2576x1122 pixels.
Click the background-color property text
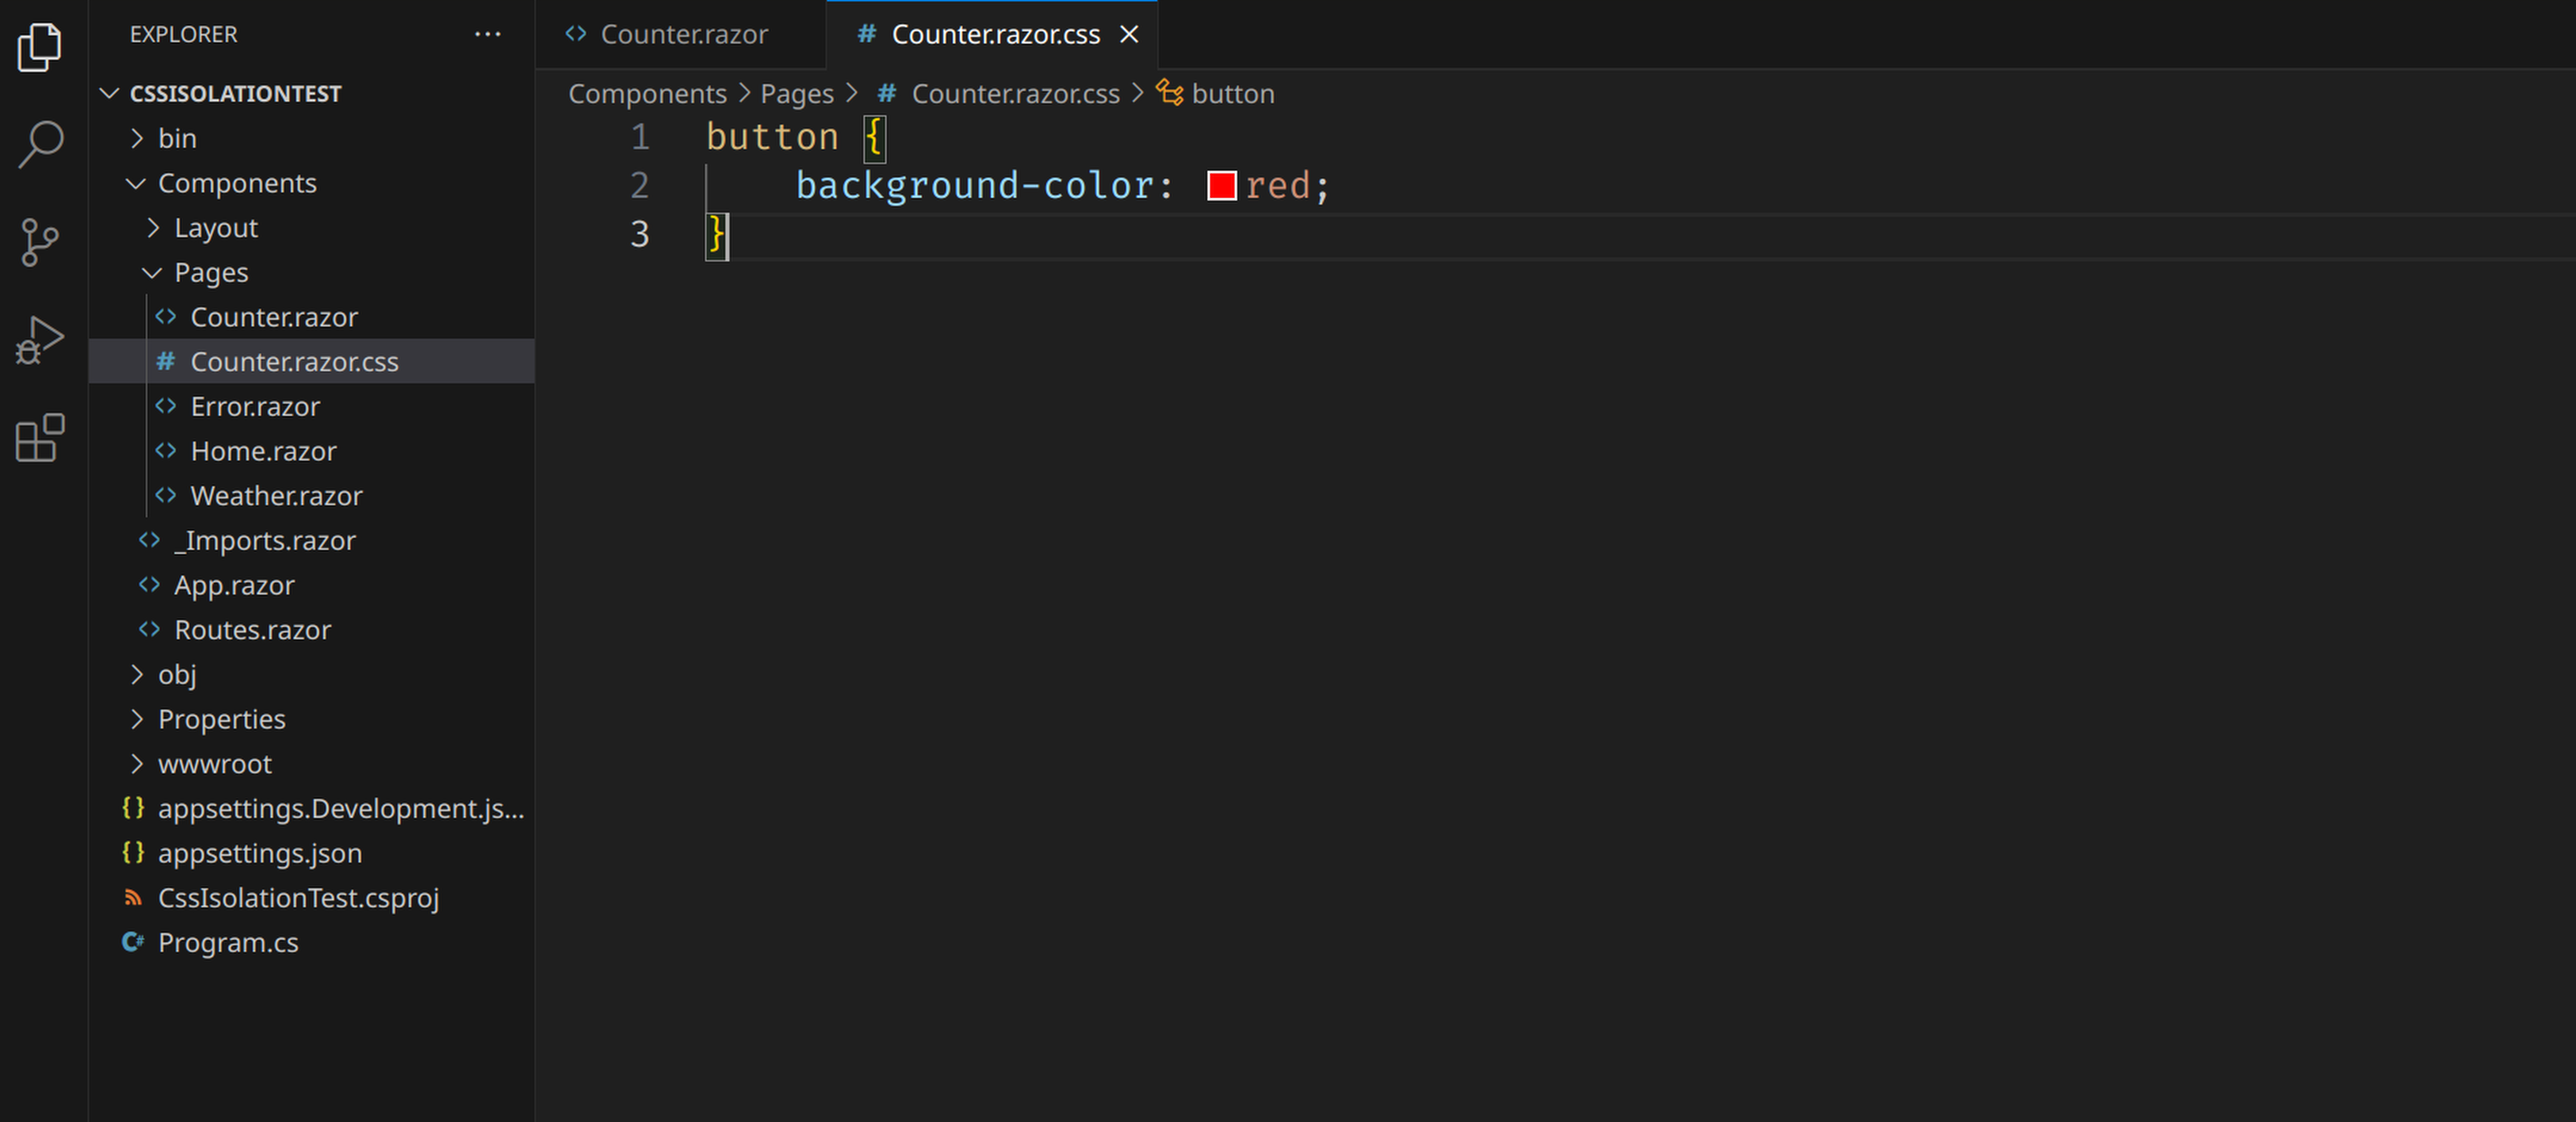pos(974,186)
